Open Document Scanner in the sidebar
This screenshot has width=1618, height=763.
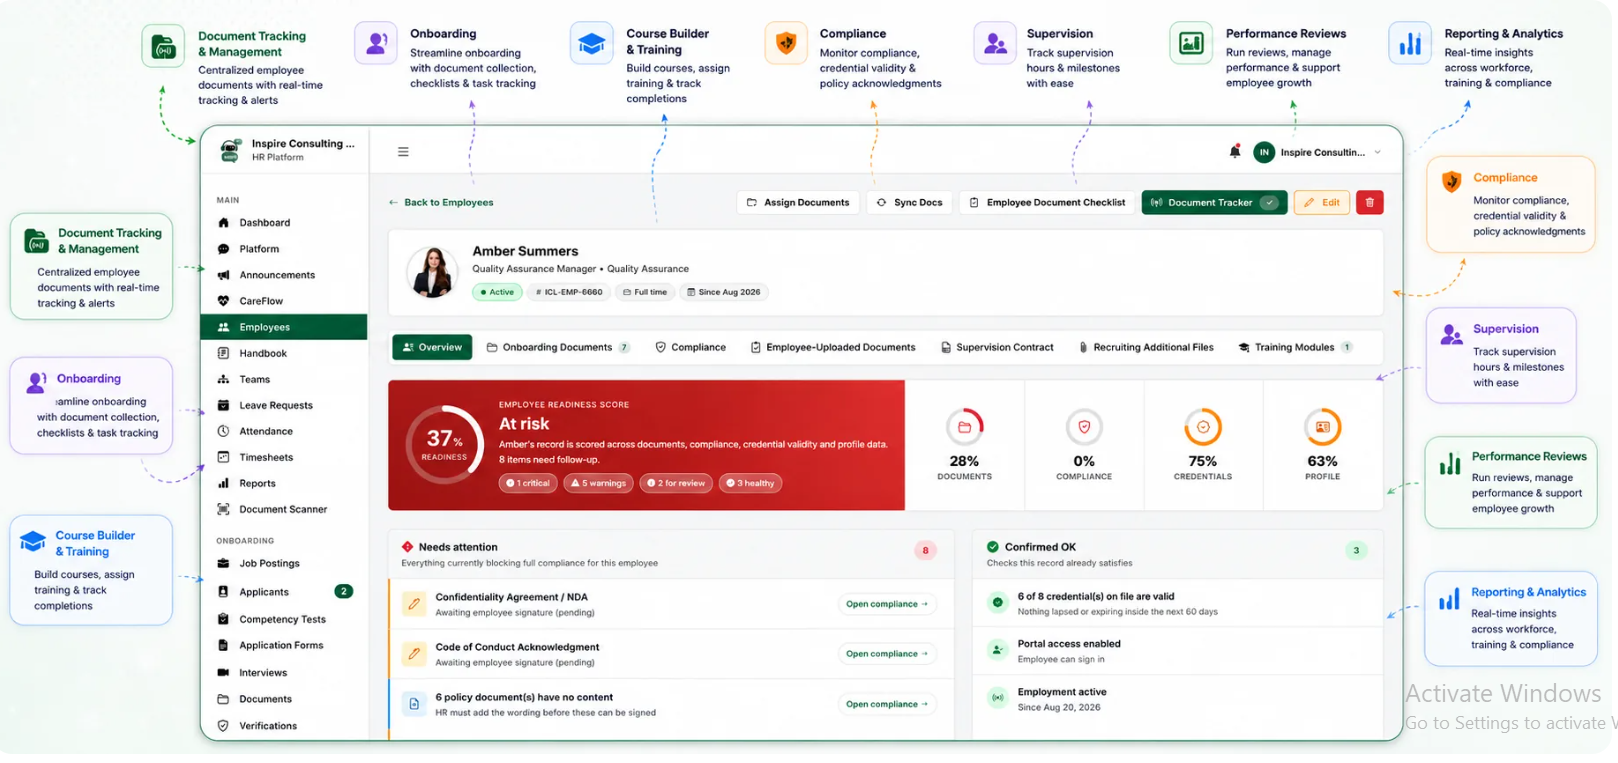click(x=284, y=509)
